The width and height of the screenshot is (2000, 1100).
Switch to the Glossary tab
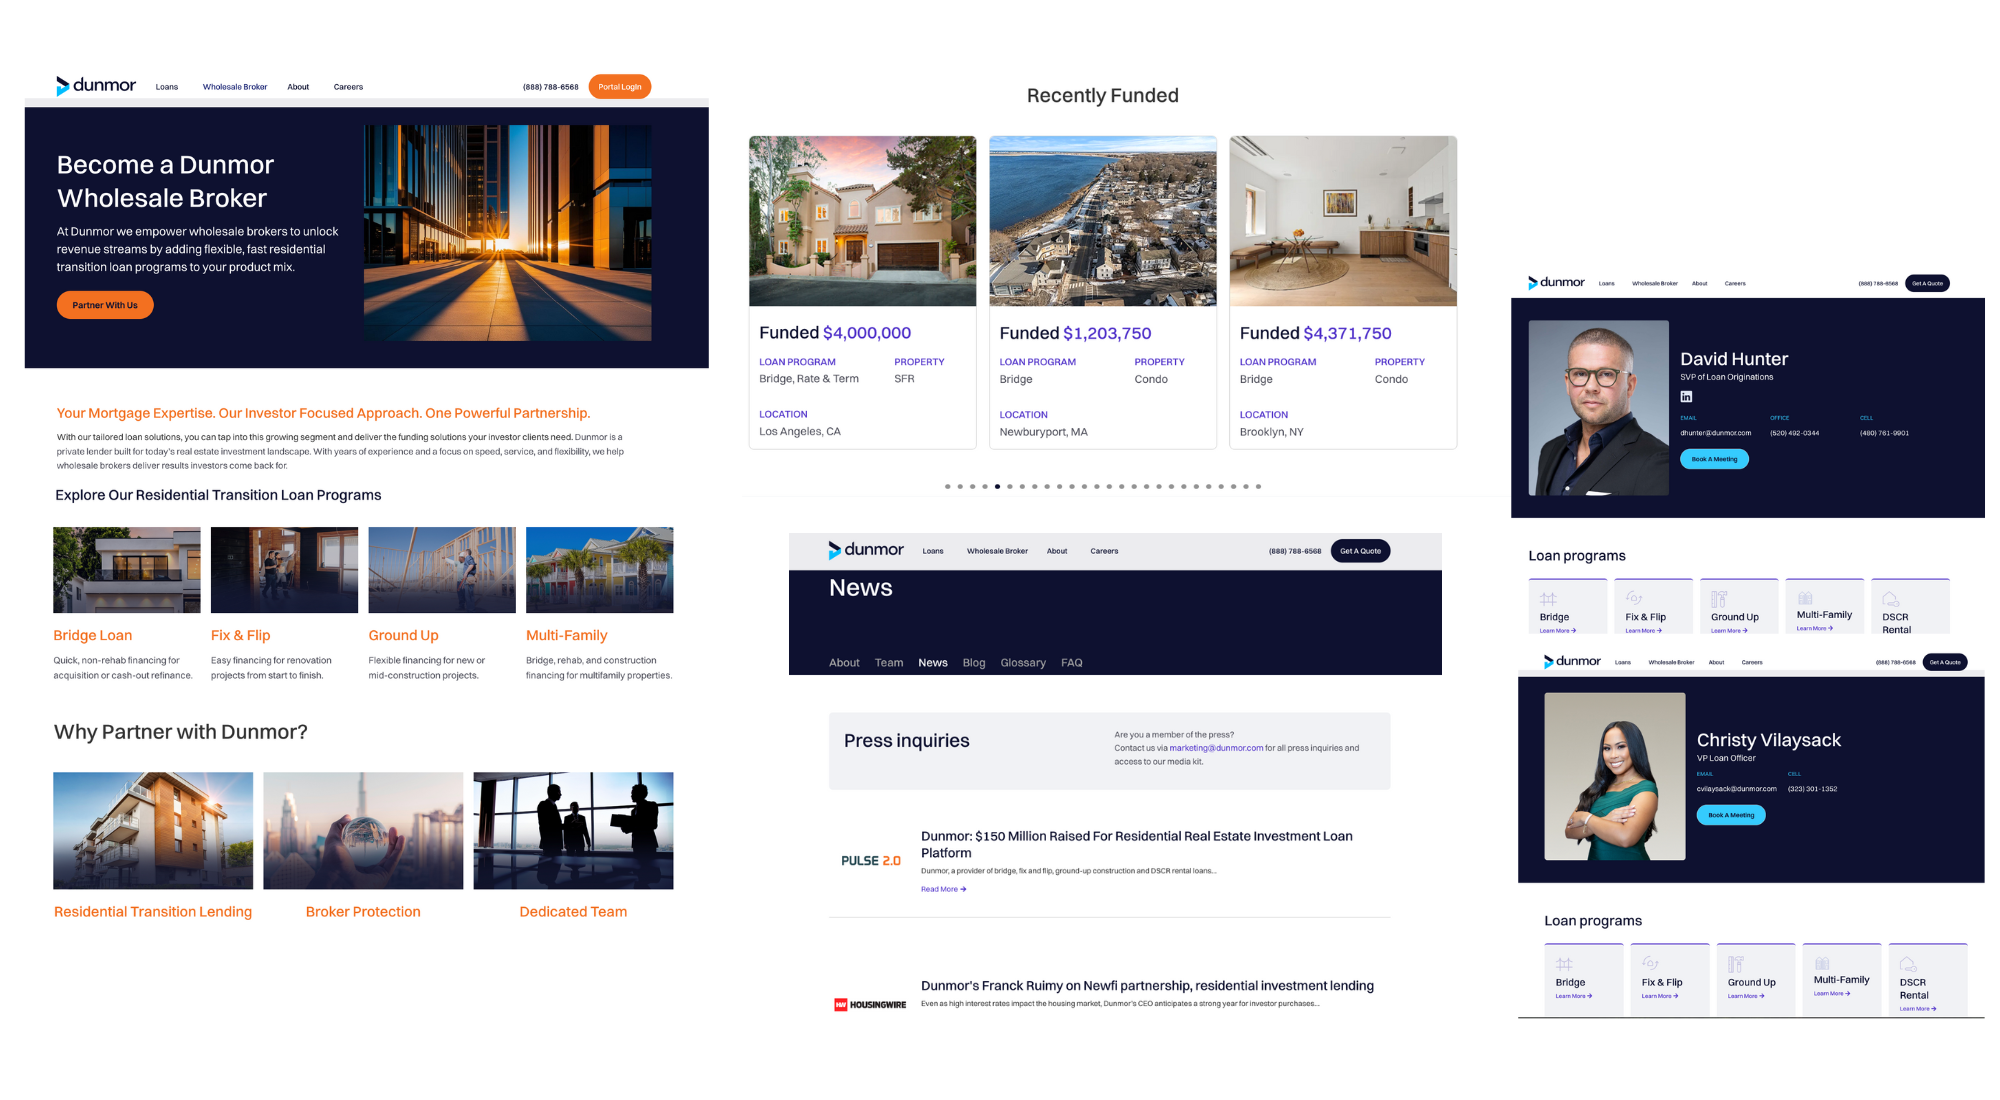(1022, 663)
